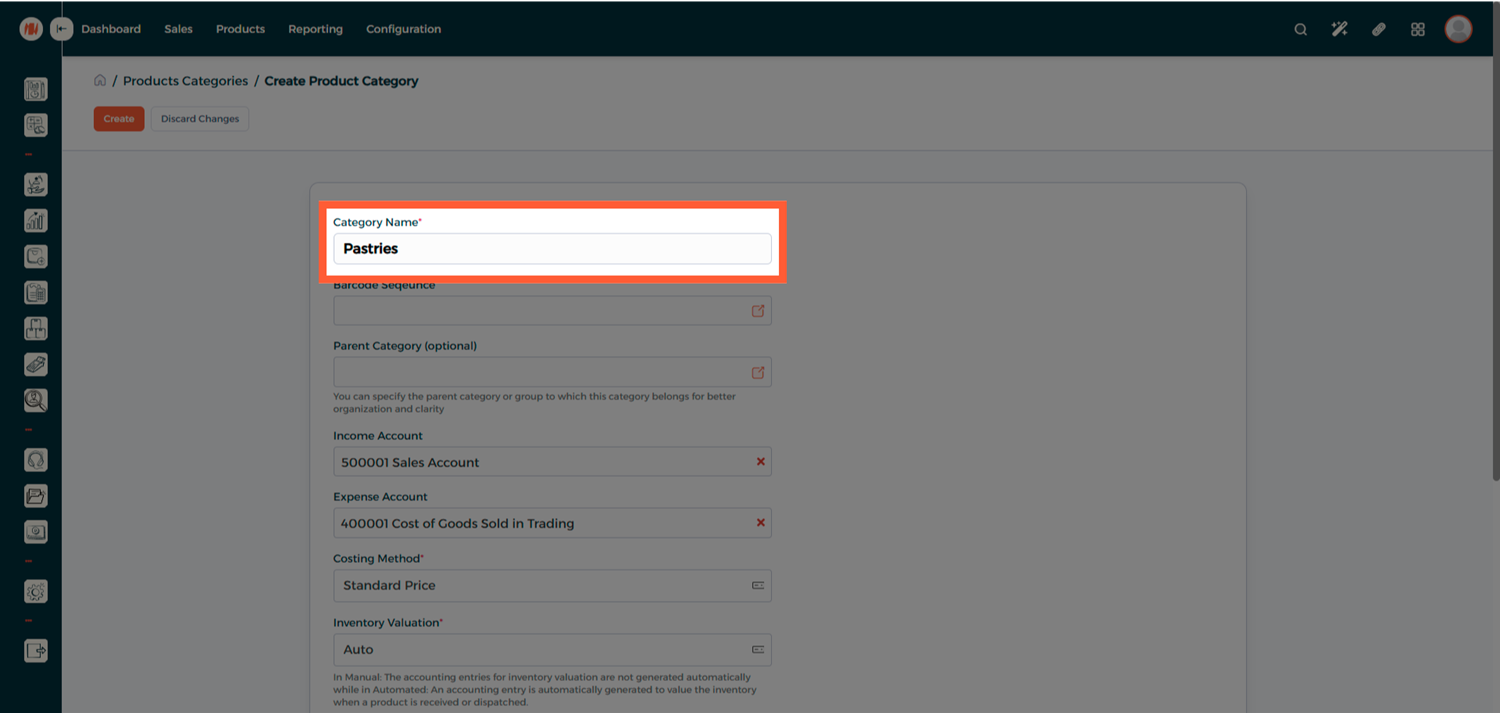The image size is (1500, 713).
Task: Open the apps grid icon
Action: click(x=1417, y=30)
